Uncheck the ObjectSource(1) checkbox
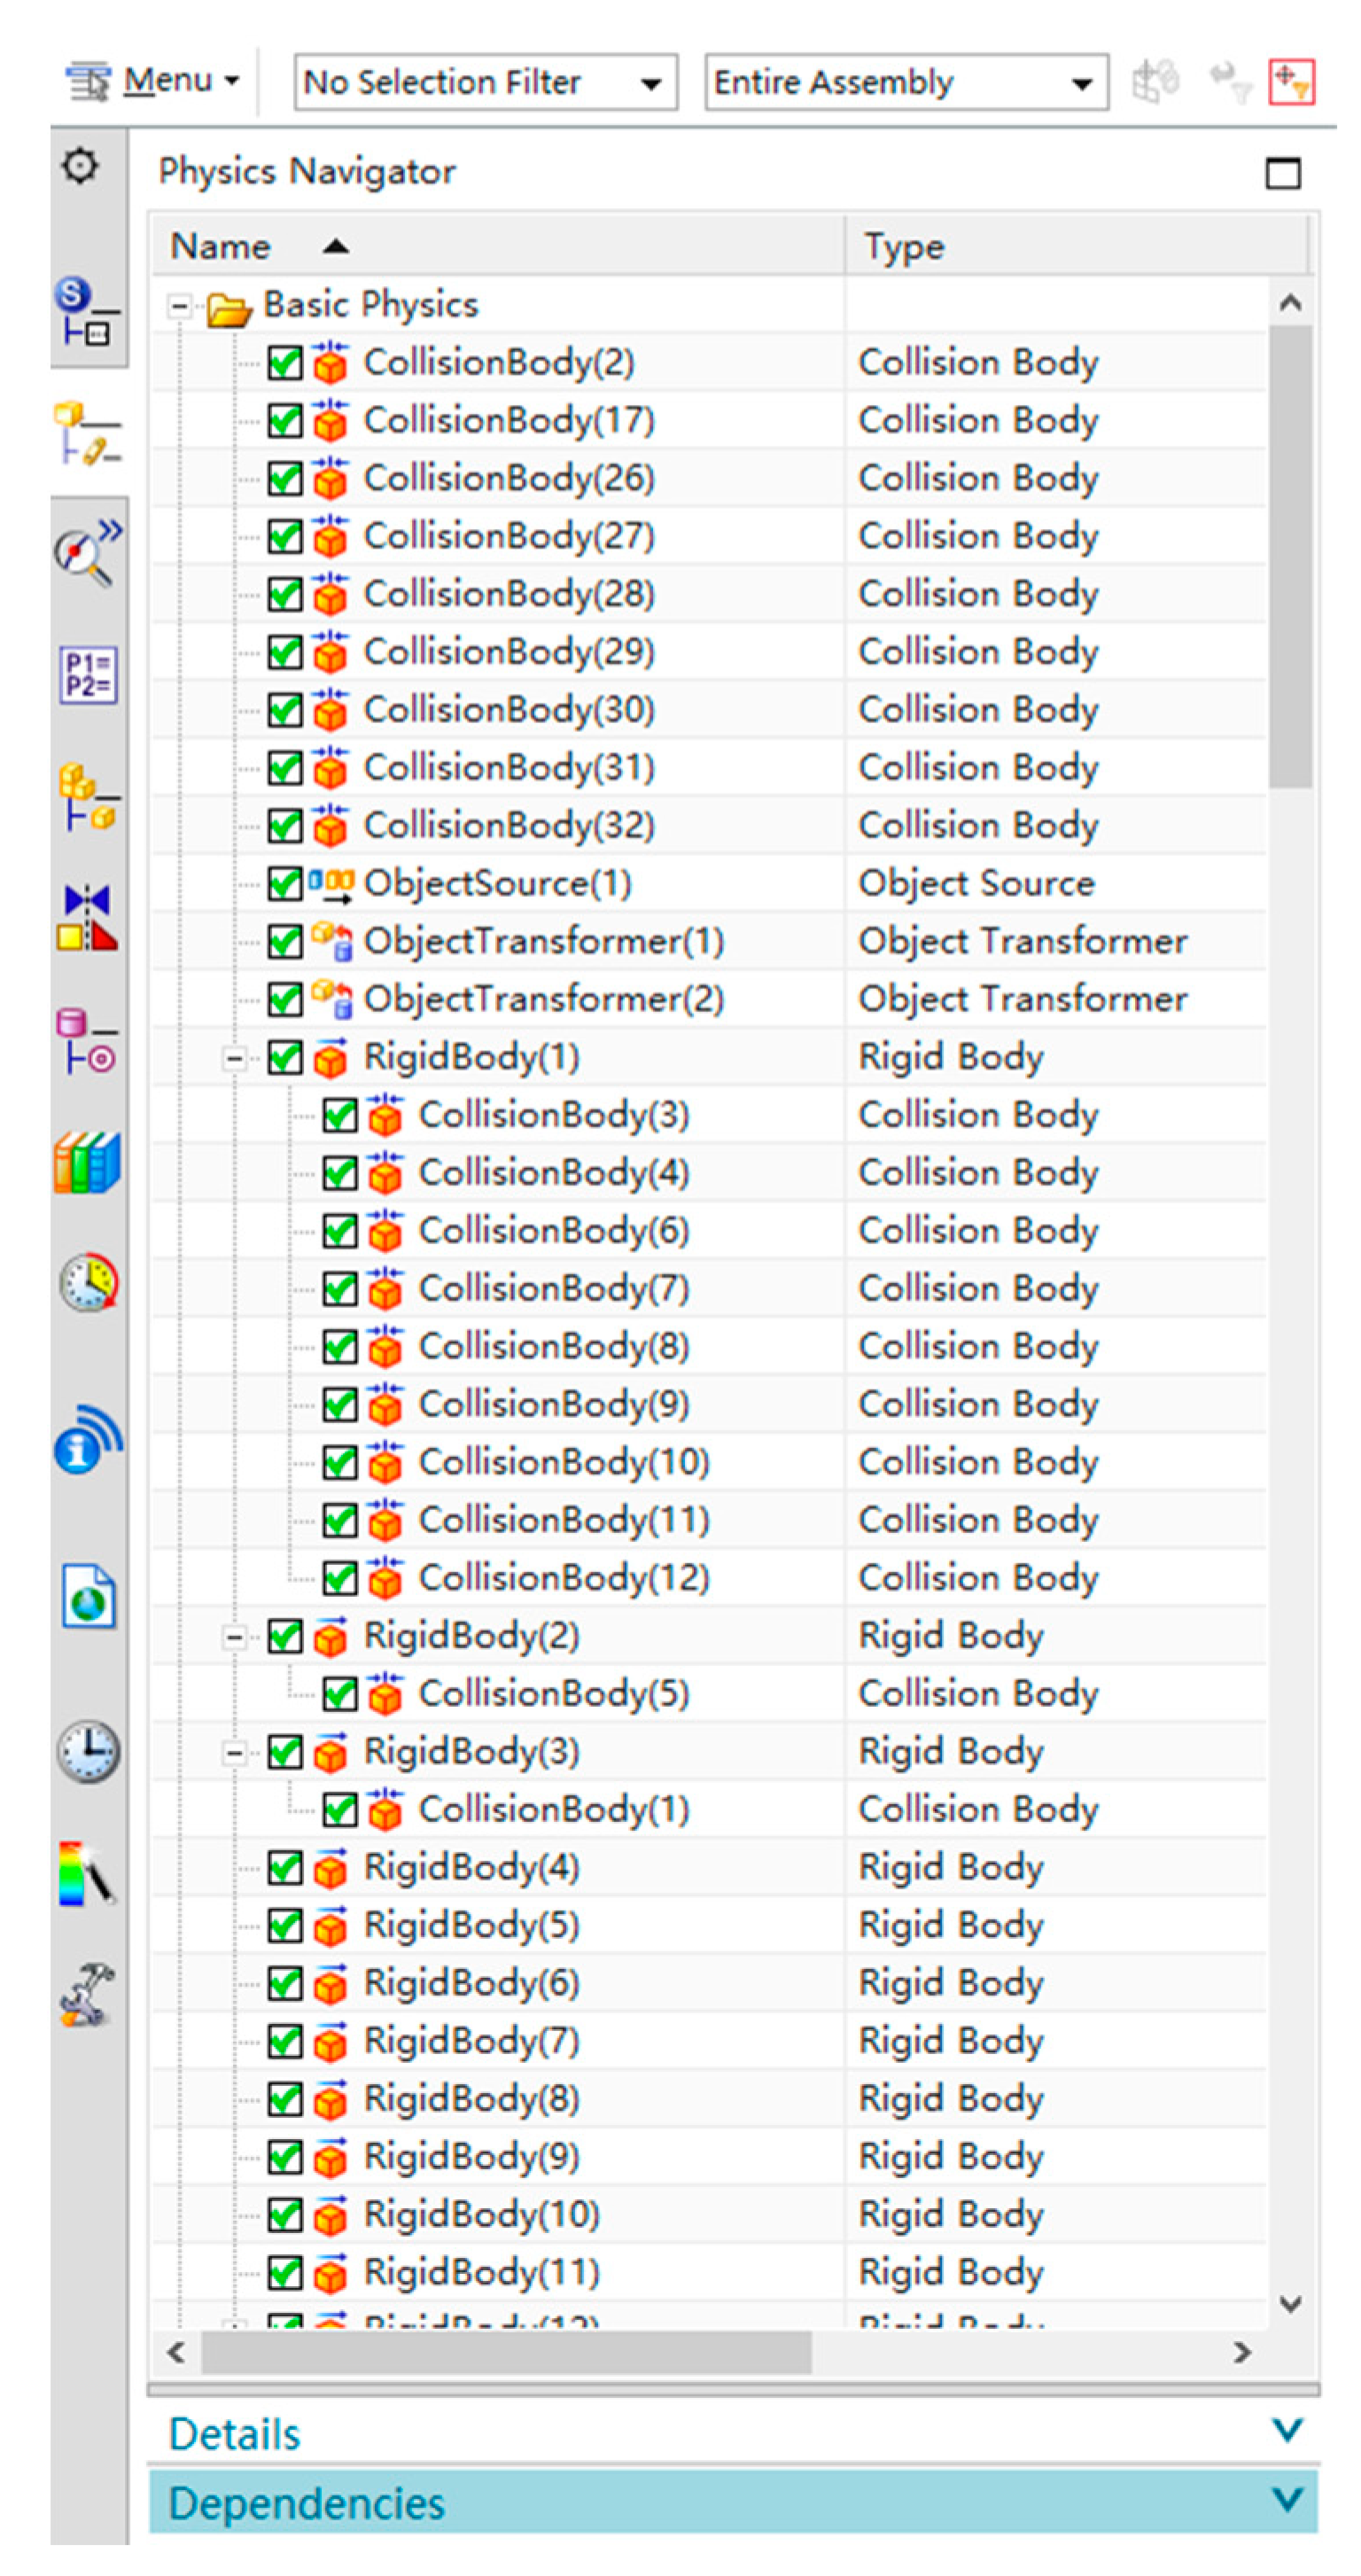Image resolution: width=1361 pixels, height=2576 pixels. [x=285, y=884]
